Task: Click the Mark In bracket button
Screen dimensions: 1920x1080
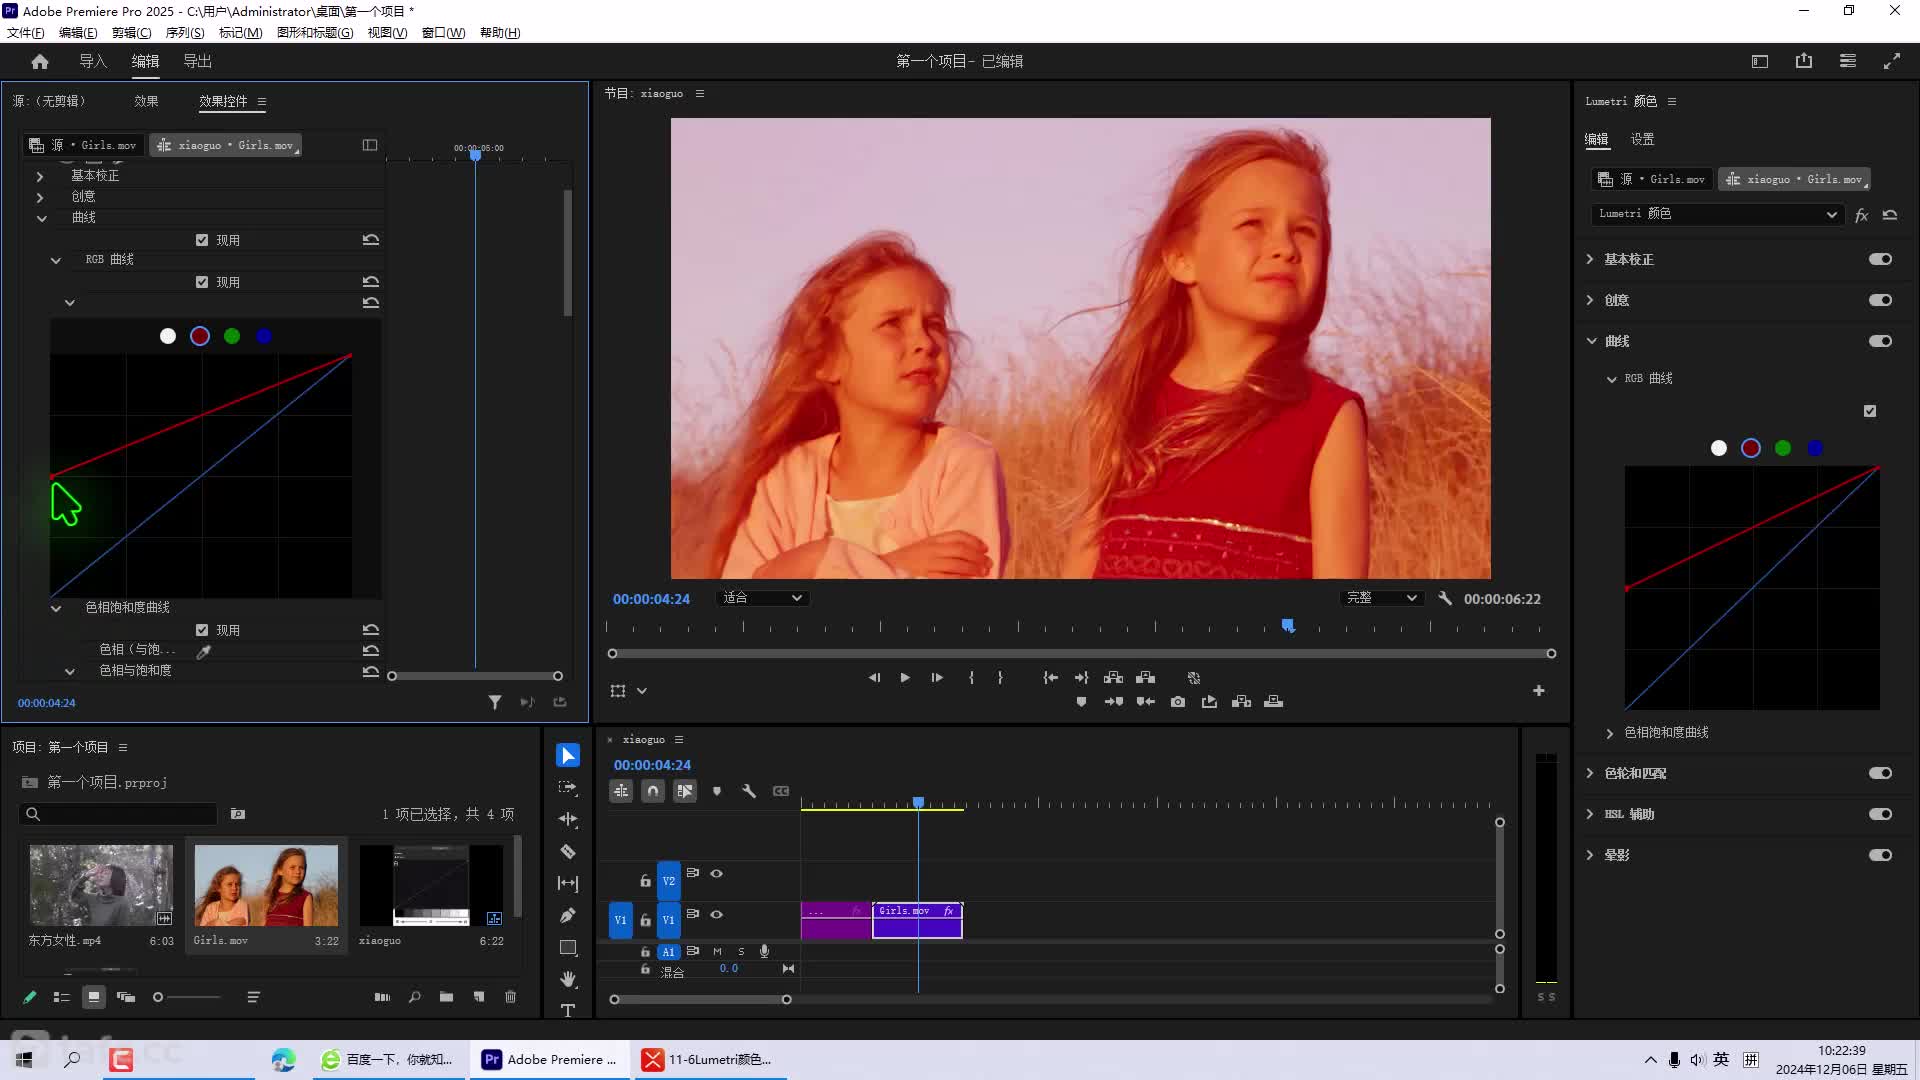Action: (x=971, y=677)
